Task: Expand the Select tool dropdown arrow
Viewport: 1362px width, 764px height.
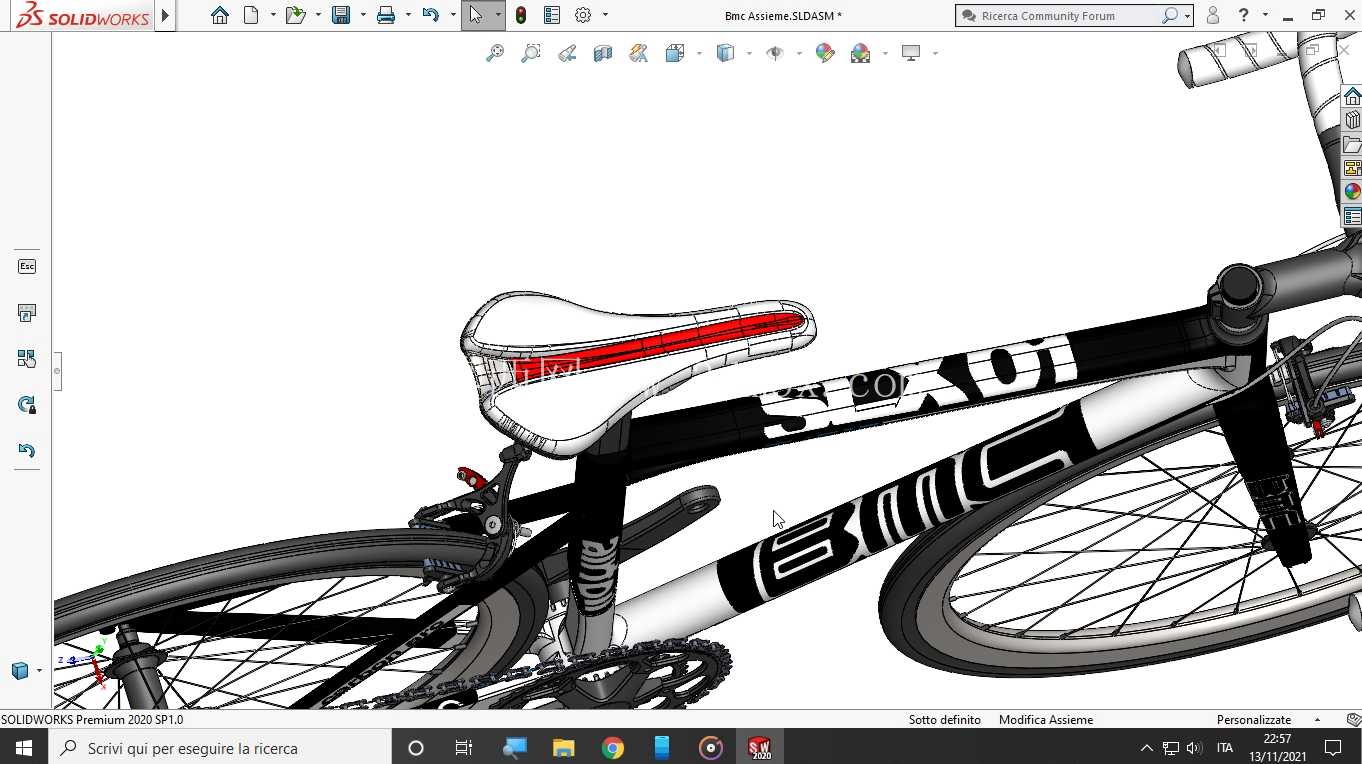Action: point(497,15)
